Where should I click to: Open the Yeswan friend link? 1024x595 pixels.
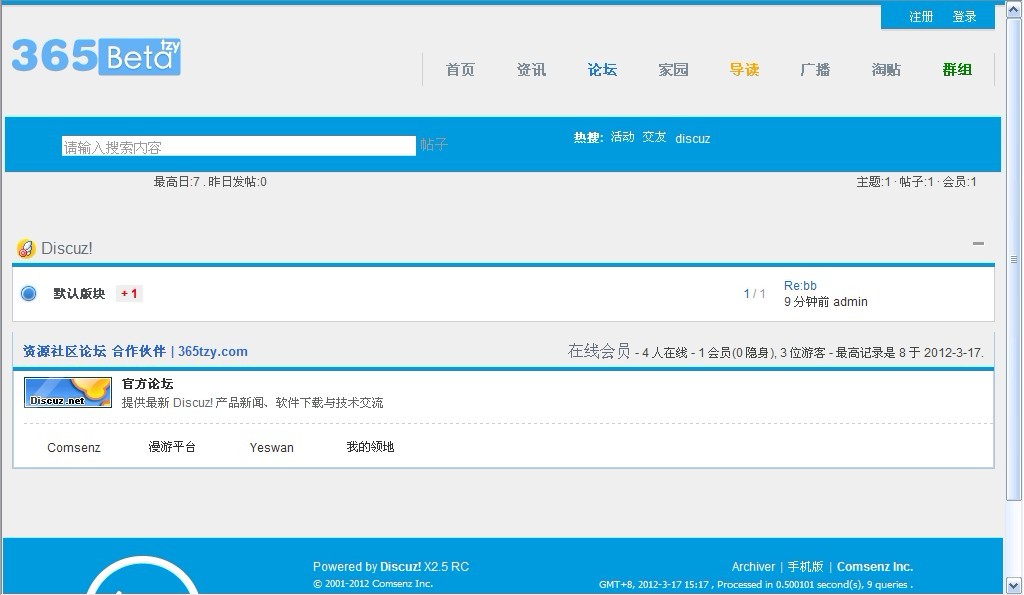(272, 447)
